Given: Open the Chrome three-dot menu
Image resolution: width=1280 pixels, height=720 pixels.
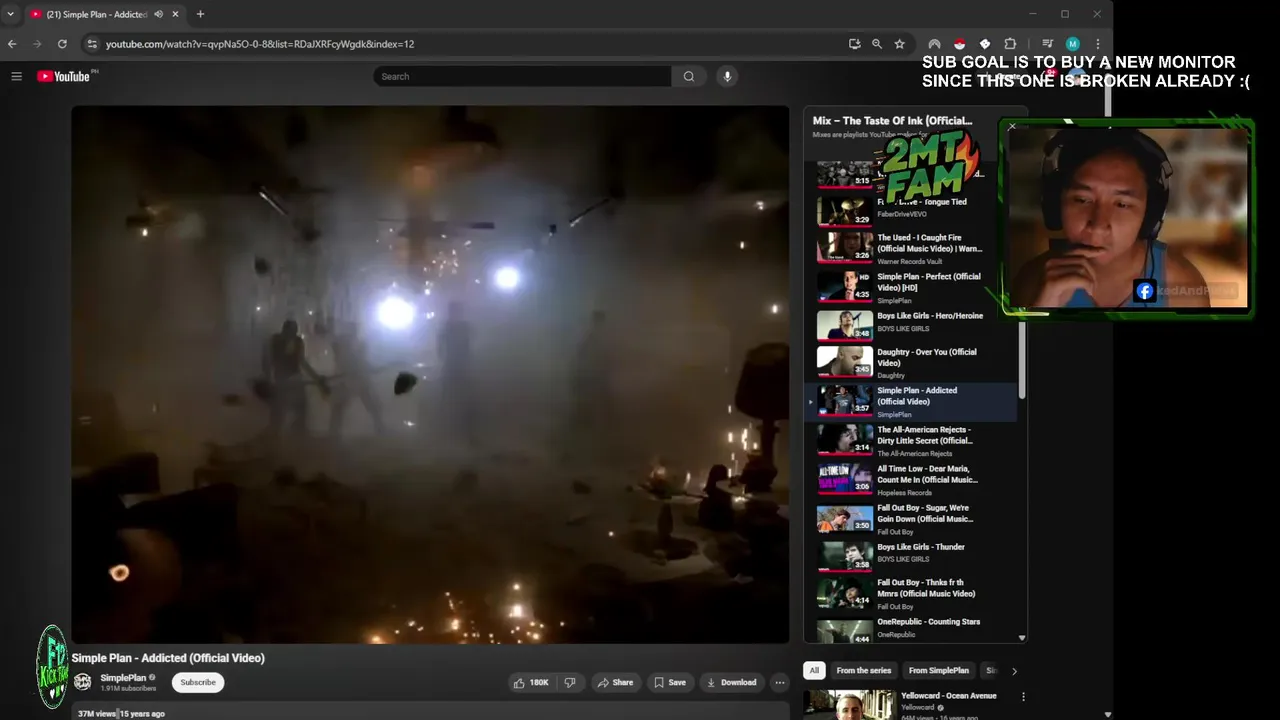Looking at the screenshot, I should pyautogui.click(x=1097, y=44).
